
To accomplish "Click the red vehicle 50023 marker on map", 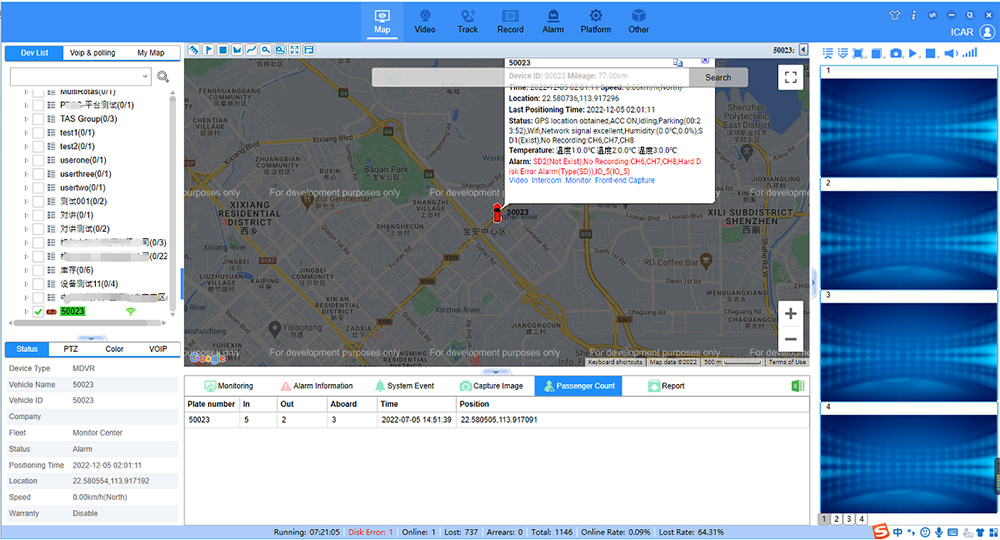I will tap(497, 213).
